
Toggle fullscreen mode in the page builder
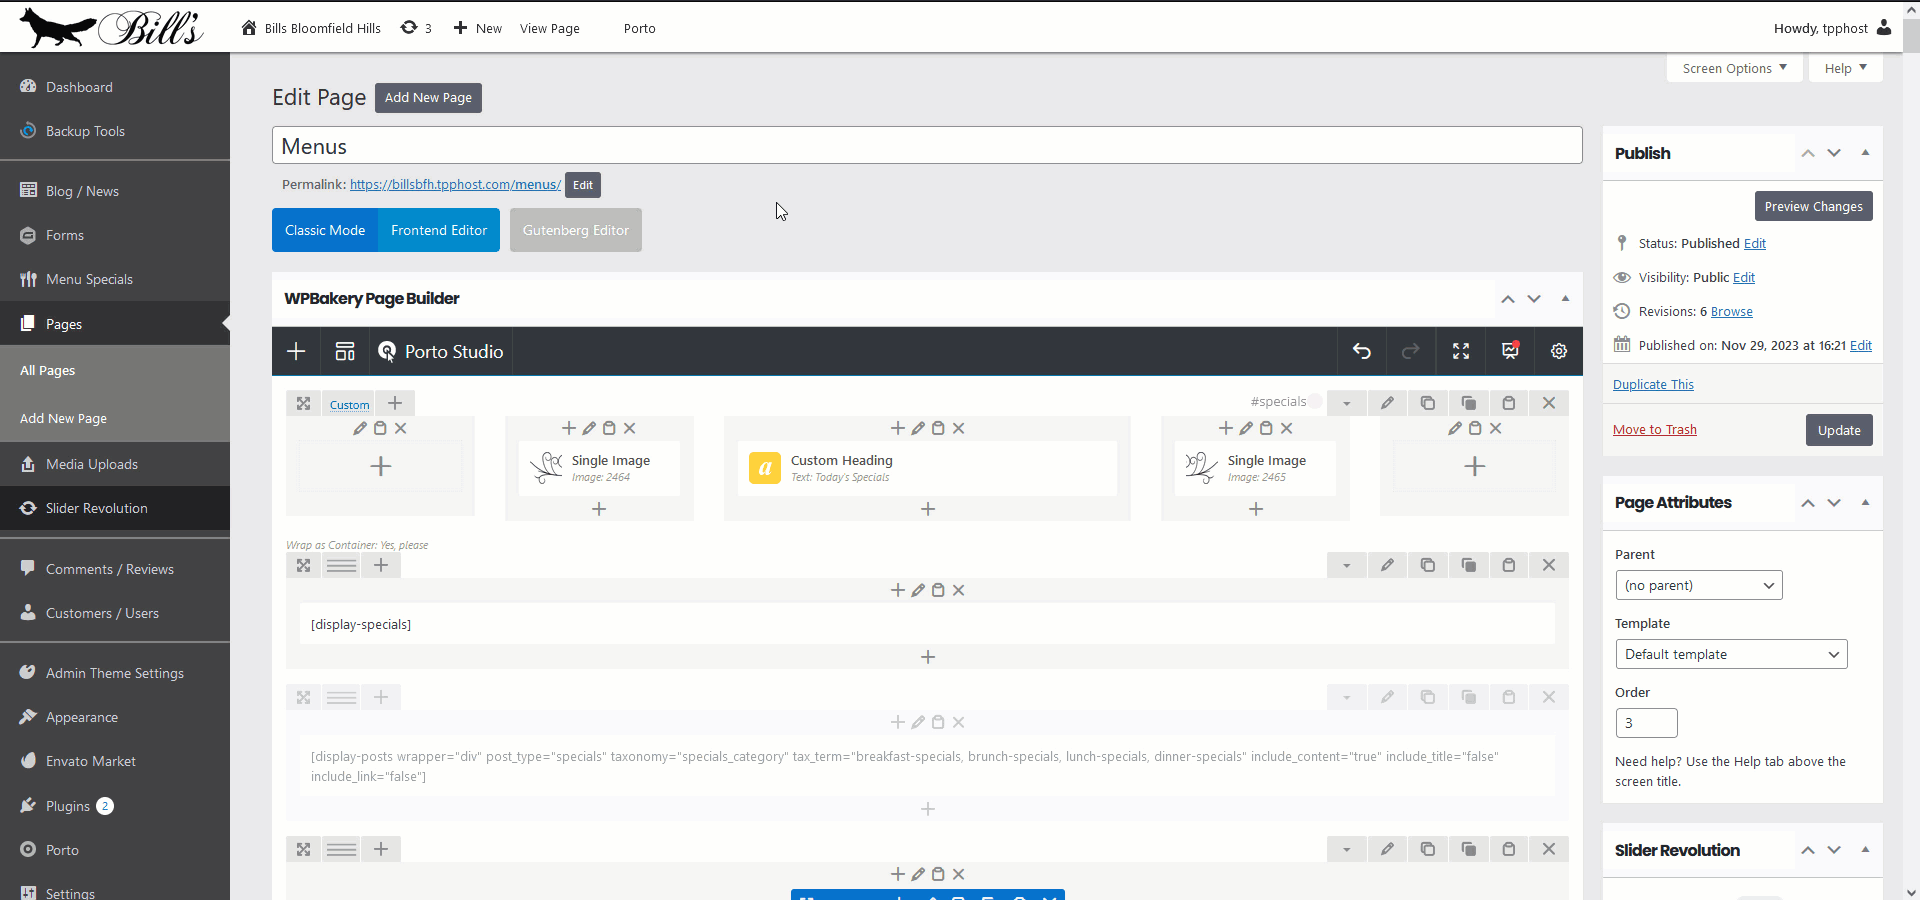[1460, 351]
